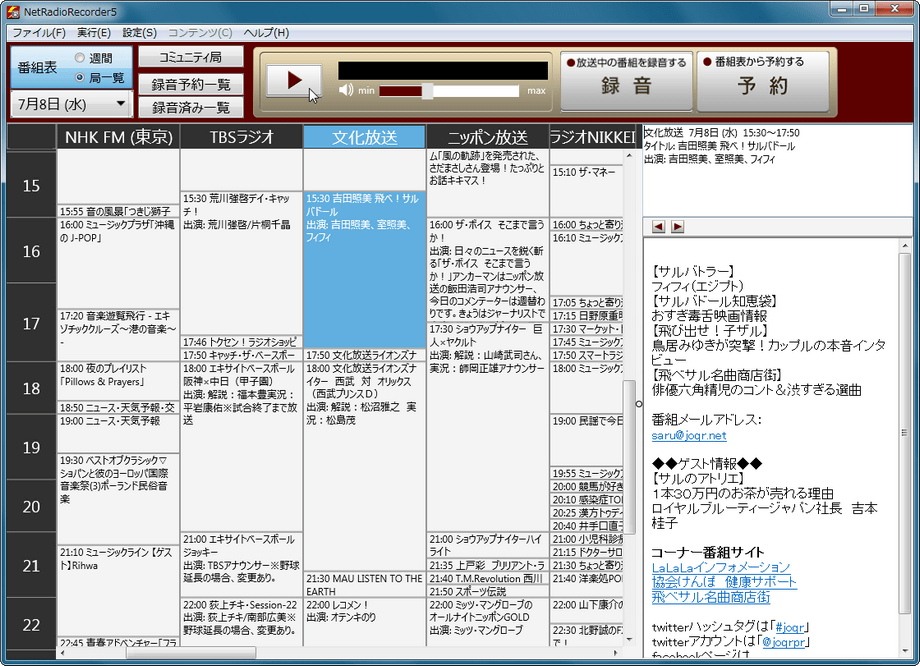Open the 設定(S) menu
The image size is (920, 666).
tap(139, 33)
